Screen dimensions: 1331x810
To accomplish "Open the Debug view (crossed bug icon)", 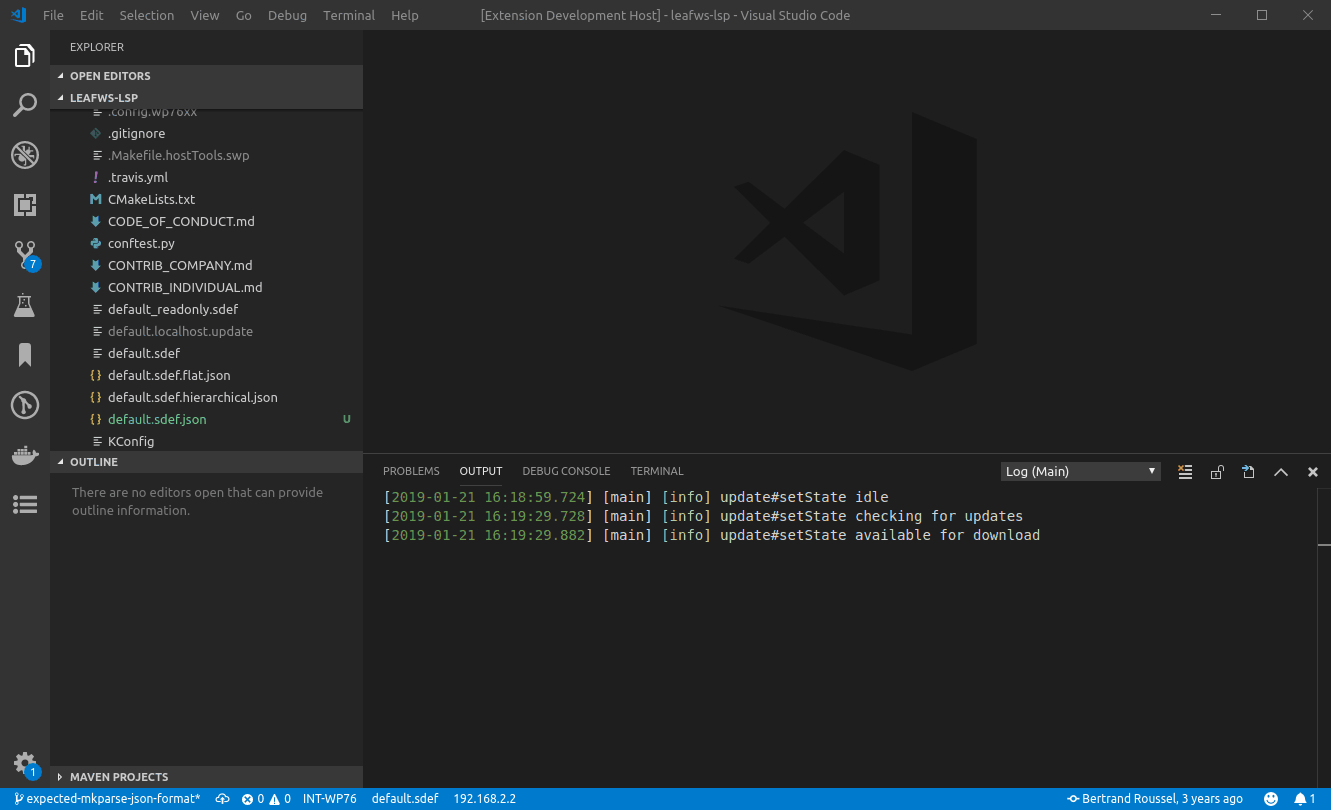I will [x=25, y=155].
